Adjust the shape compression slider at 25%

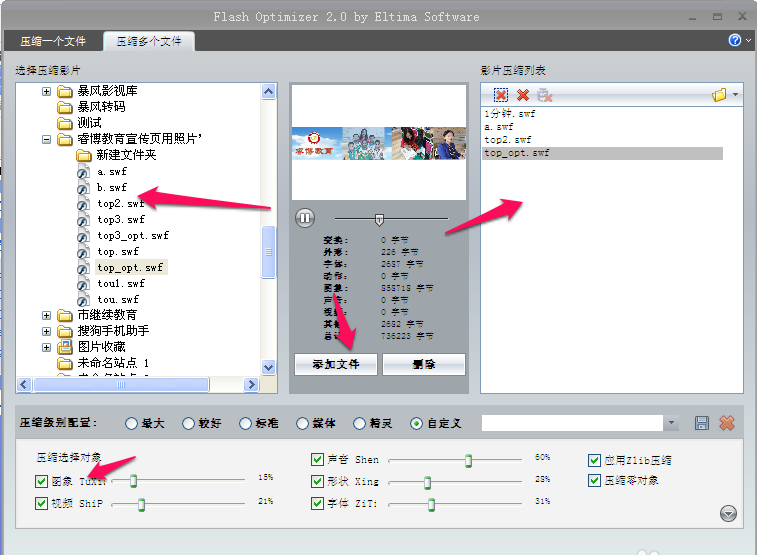pyautogui.click(x=427, y=482)
